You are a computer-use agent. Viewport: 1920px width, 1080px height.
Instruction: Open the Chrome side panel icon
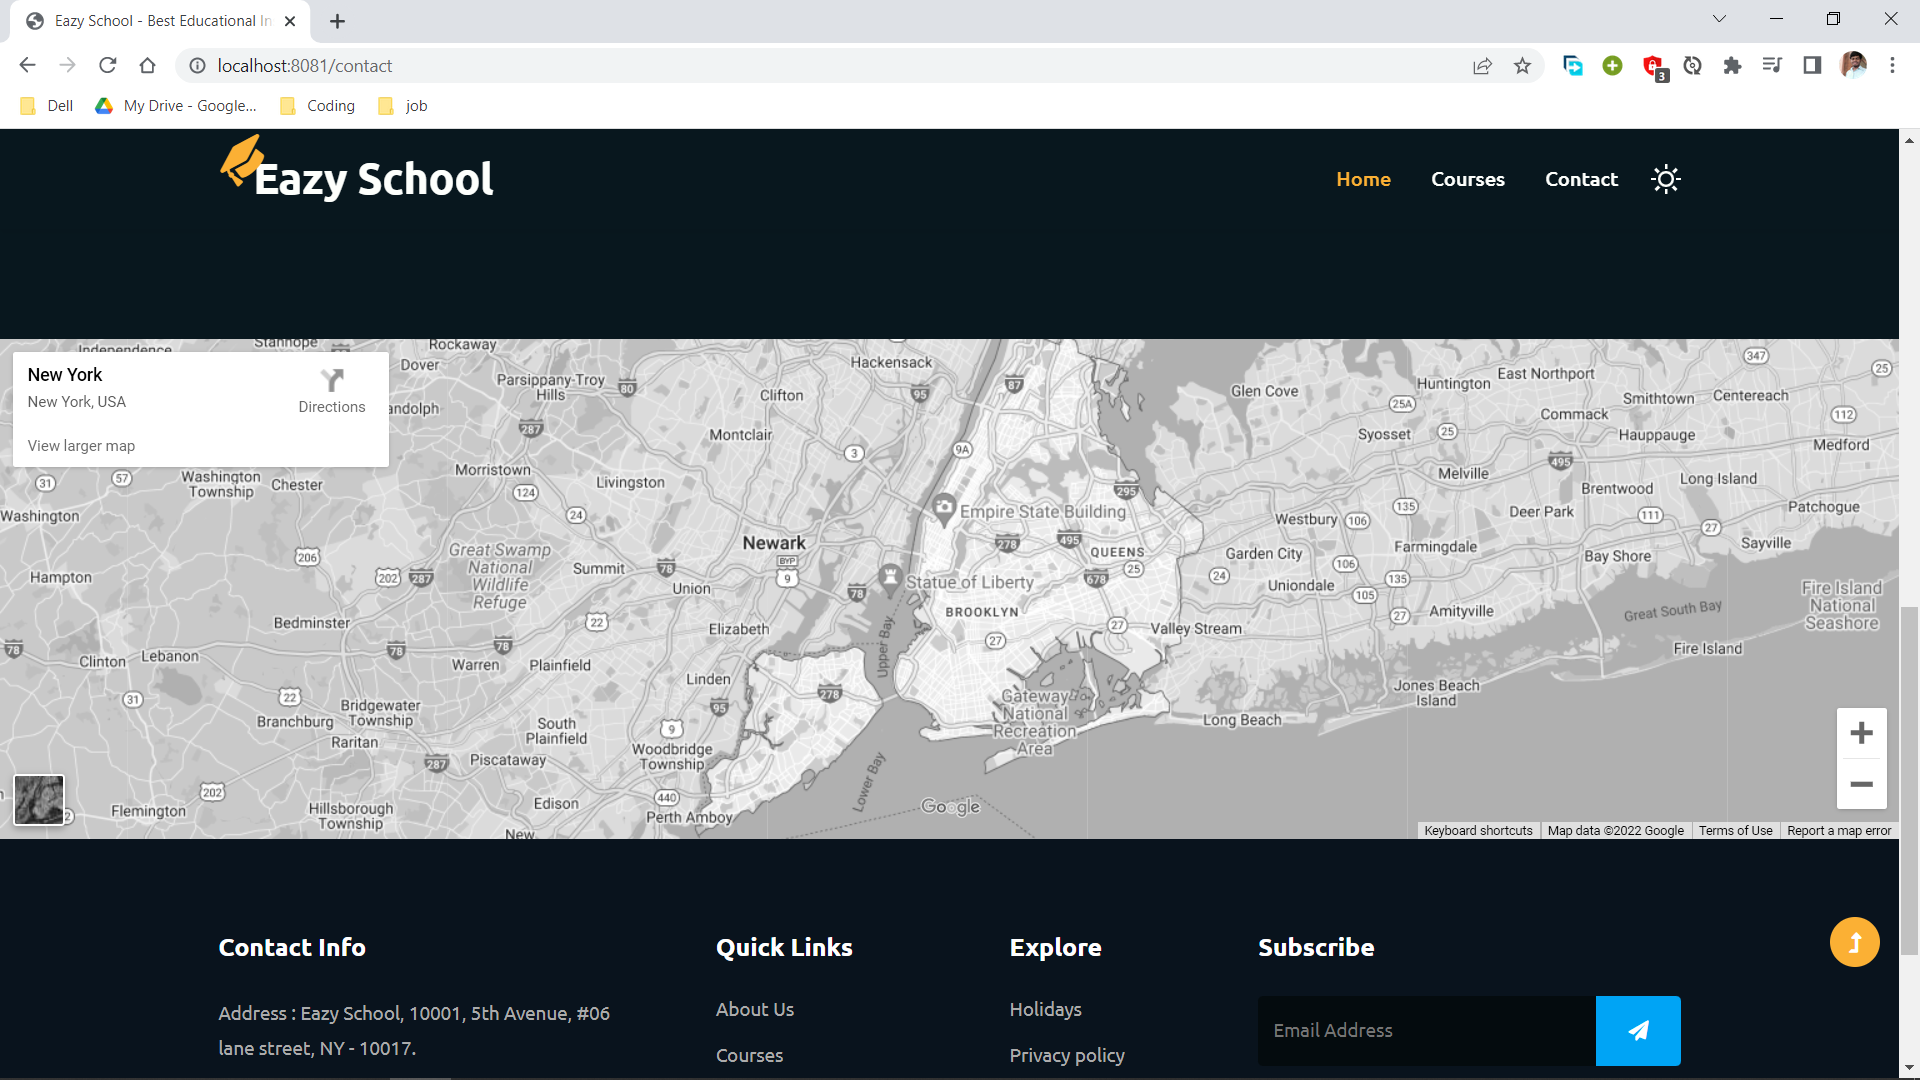(1812, 66)
